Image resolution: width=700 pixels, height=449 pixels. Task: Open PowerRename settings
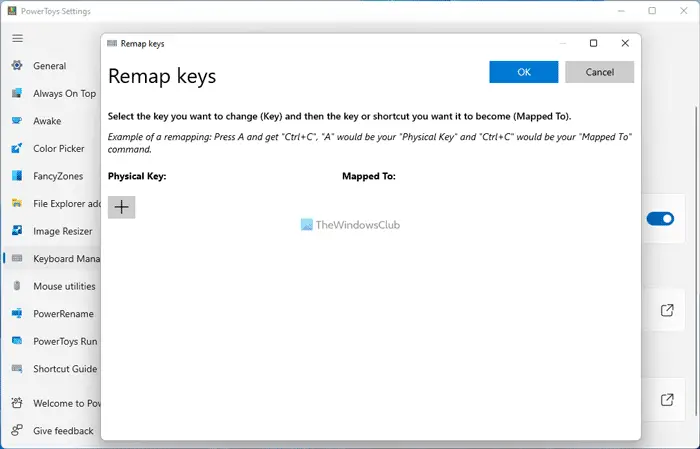coord(63,314)
